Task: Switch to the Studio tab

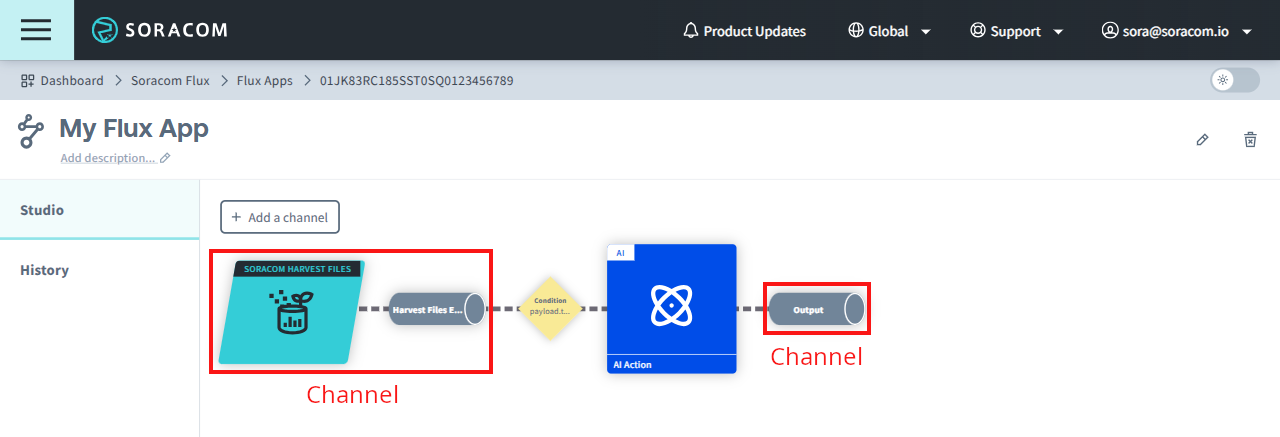Action: [x=100, y=210]
